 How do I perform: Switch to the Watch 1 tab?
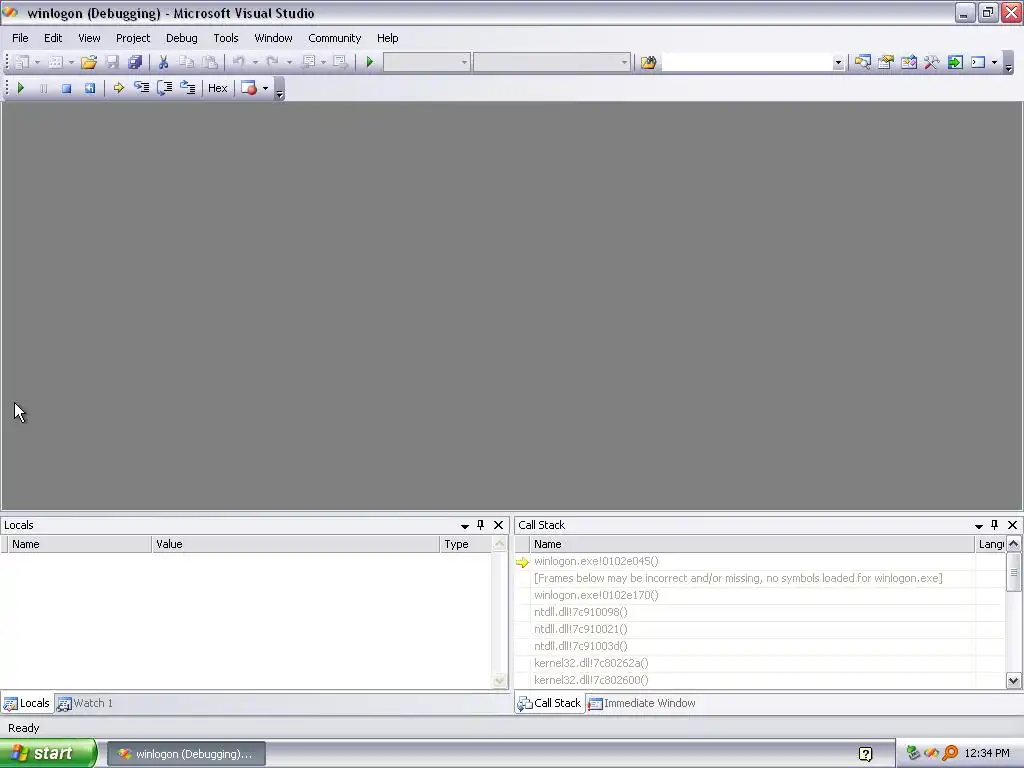click(85, 703)
